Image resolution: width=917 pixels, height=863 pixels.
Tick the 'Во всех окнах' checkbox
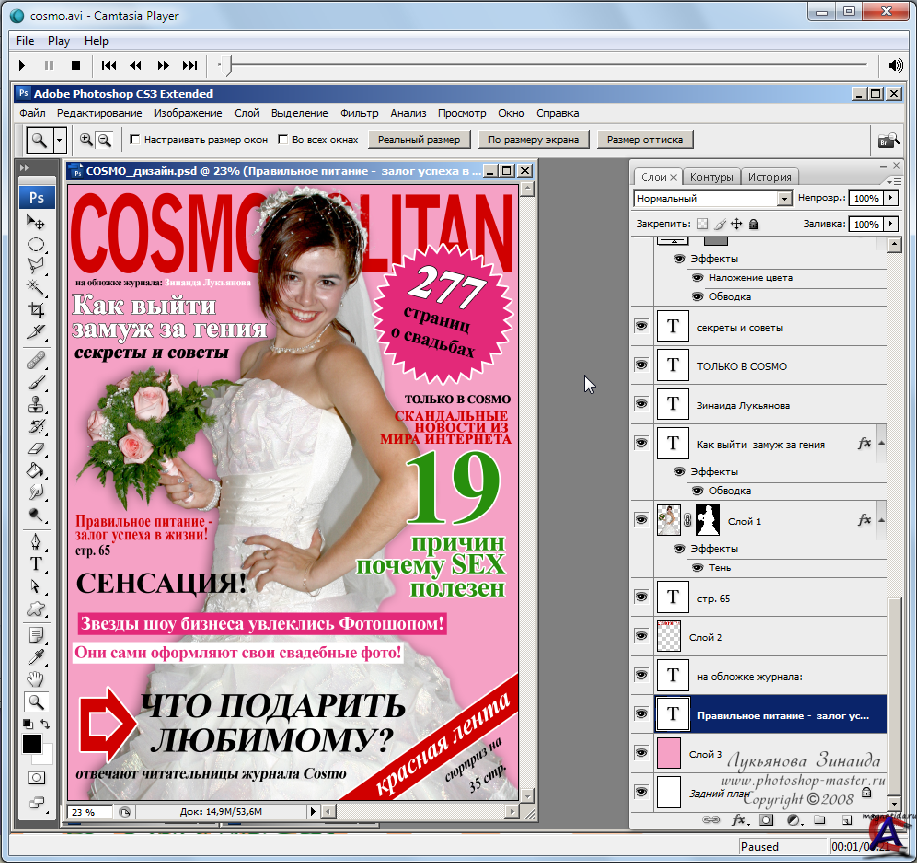pyautogui.click(x=283, y=140)
